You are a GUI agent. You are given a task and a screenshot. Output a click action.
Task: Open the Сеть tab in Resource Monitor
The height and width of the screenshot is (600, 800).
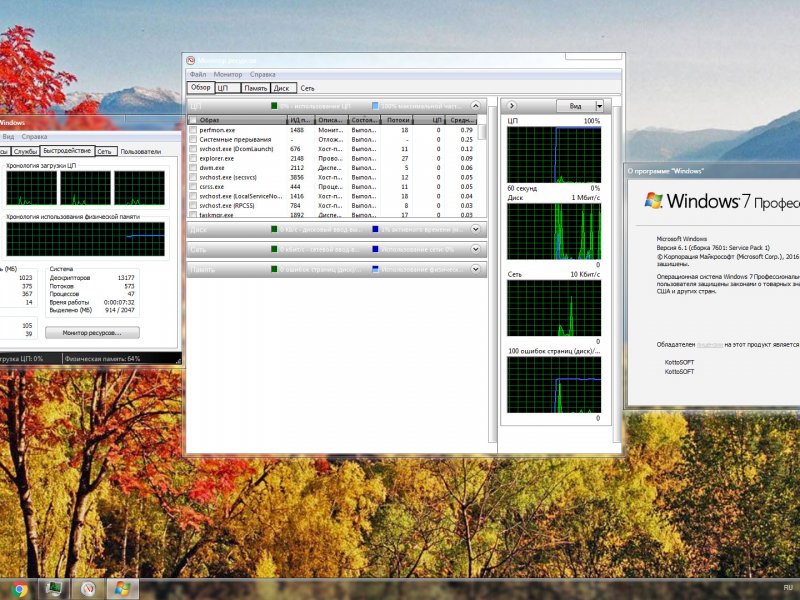[307, 88]
